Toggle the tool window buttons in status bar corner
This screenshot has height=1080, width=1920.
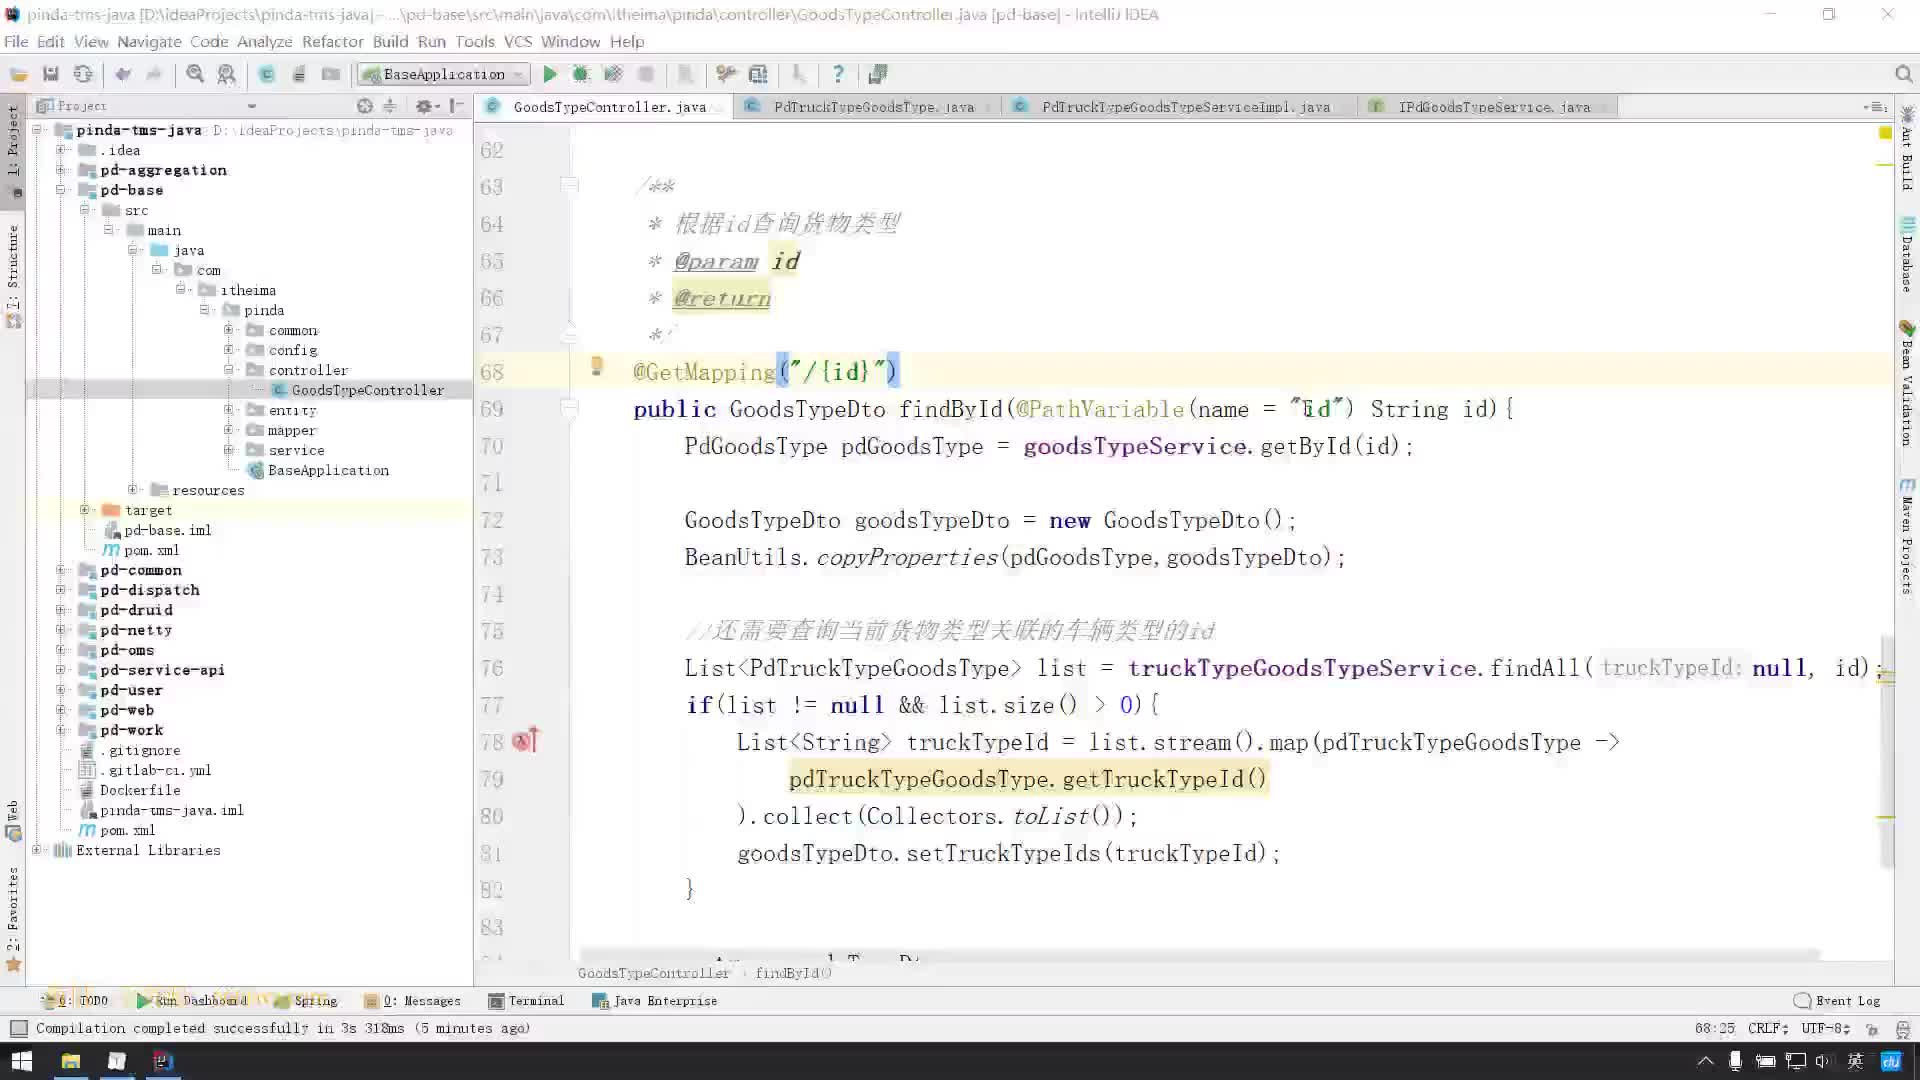(x=18, y=1028)
